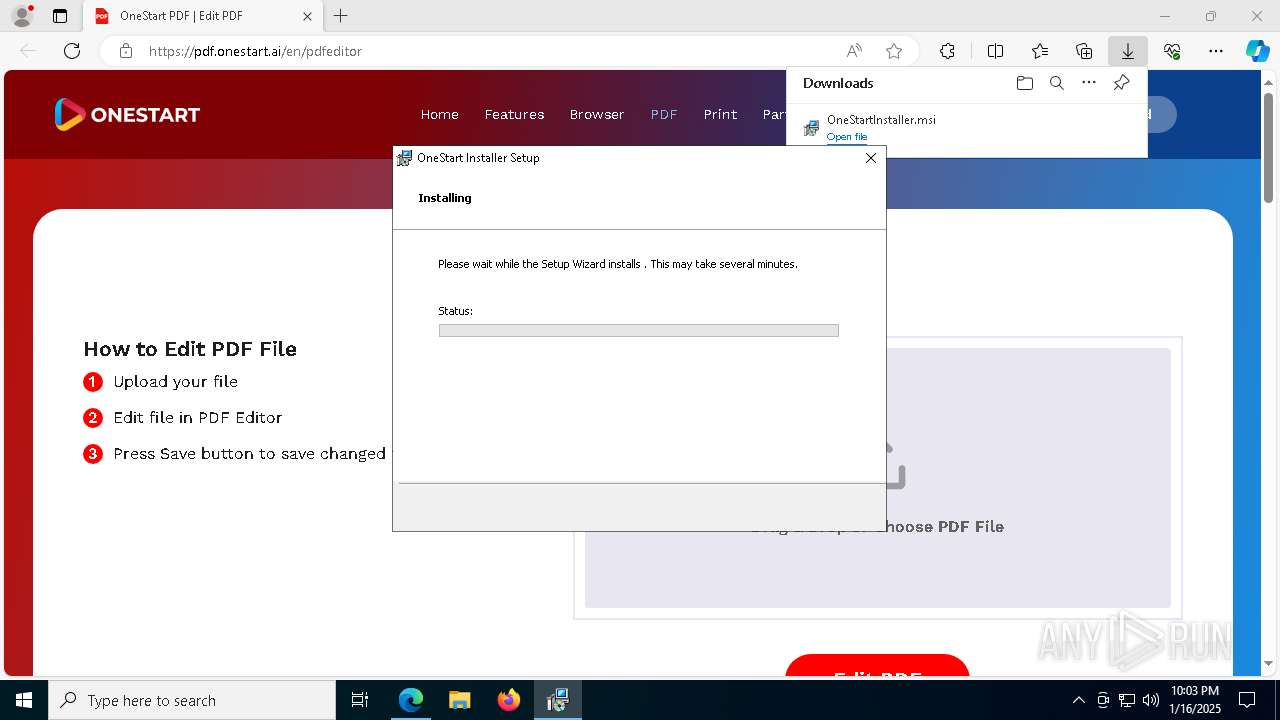This screenshot has width=1280, height=720.
Task: Open the tab actions menu icon
Action: (x=60, y=16)
